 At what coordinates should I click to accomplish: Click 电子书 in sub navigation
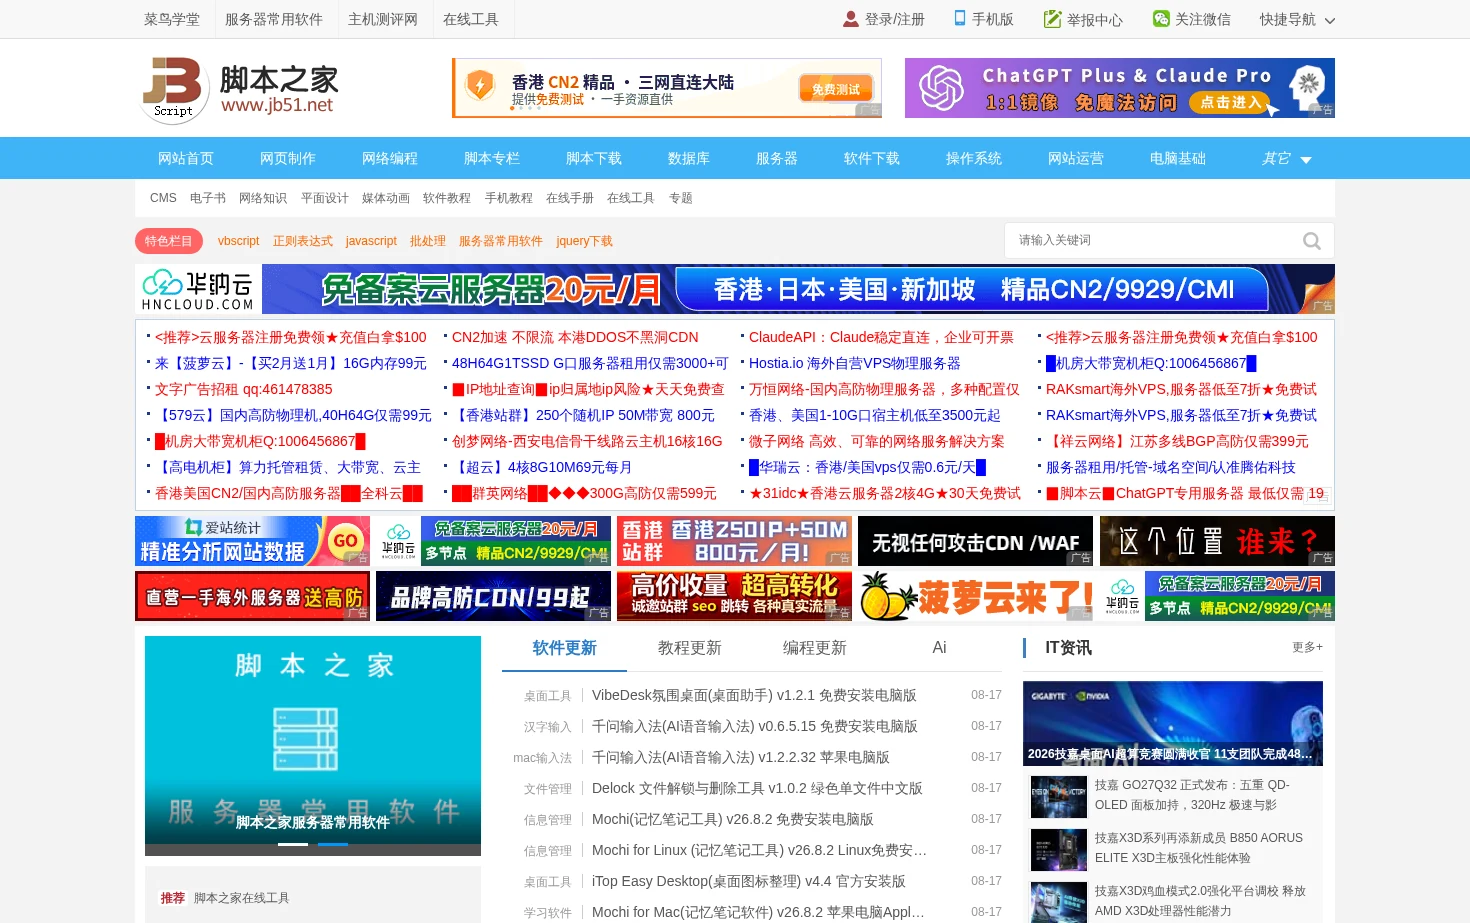click(x=208, y=198)
